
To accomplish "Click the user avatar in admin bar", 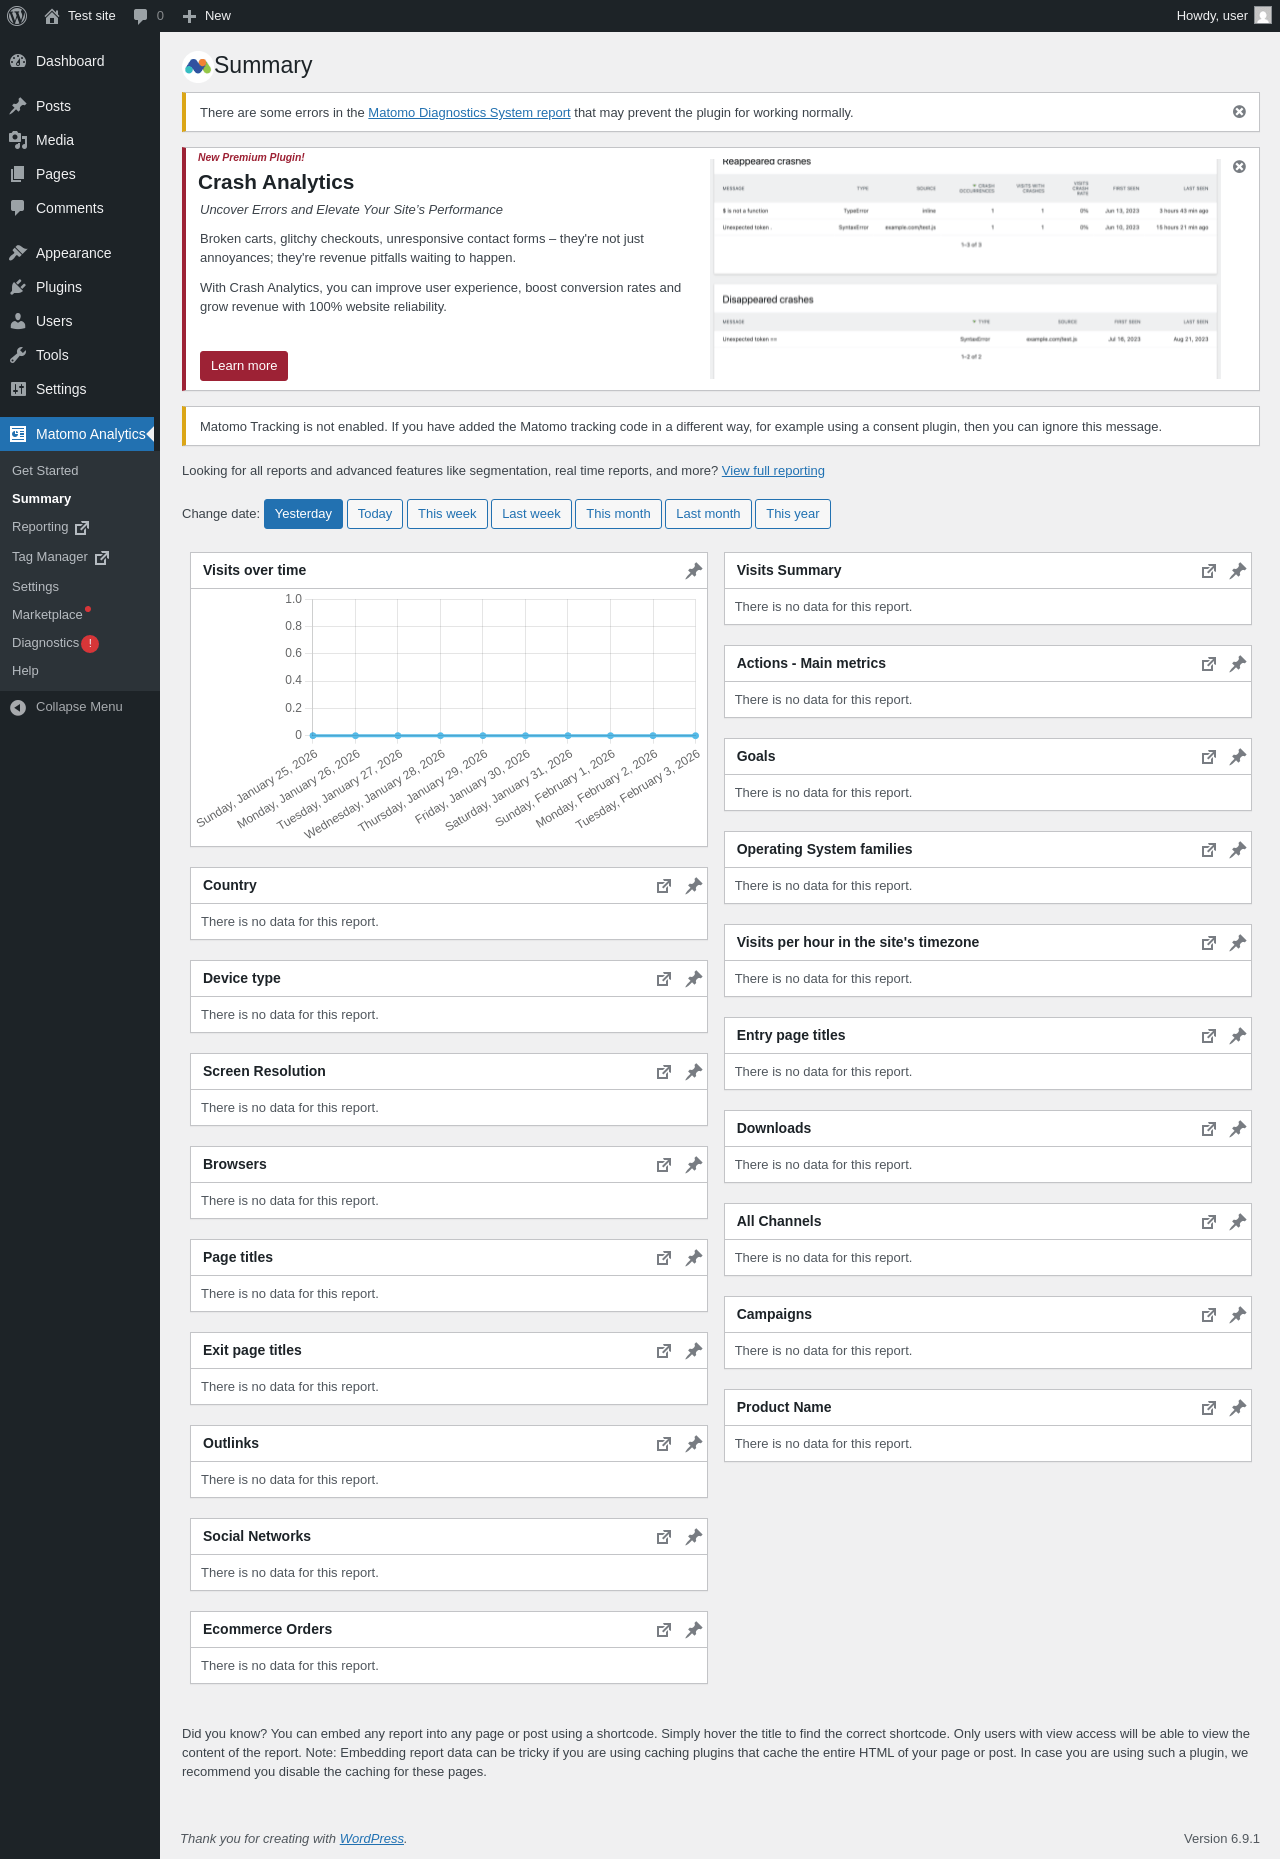I will point(1263,16).
